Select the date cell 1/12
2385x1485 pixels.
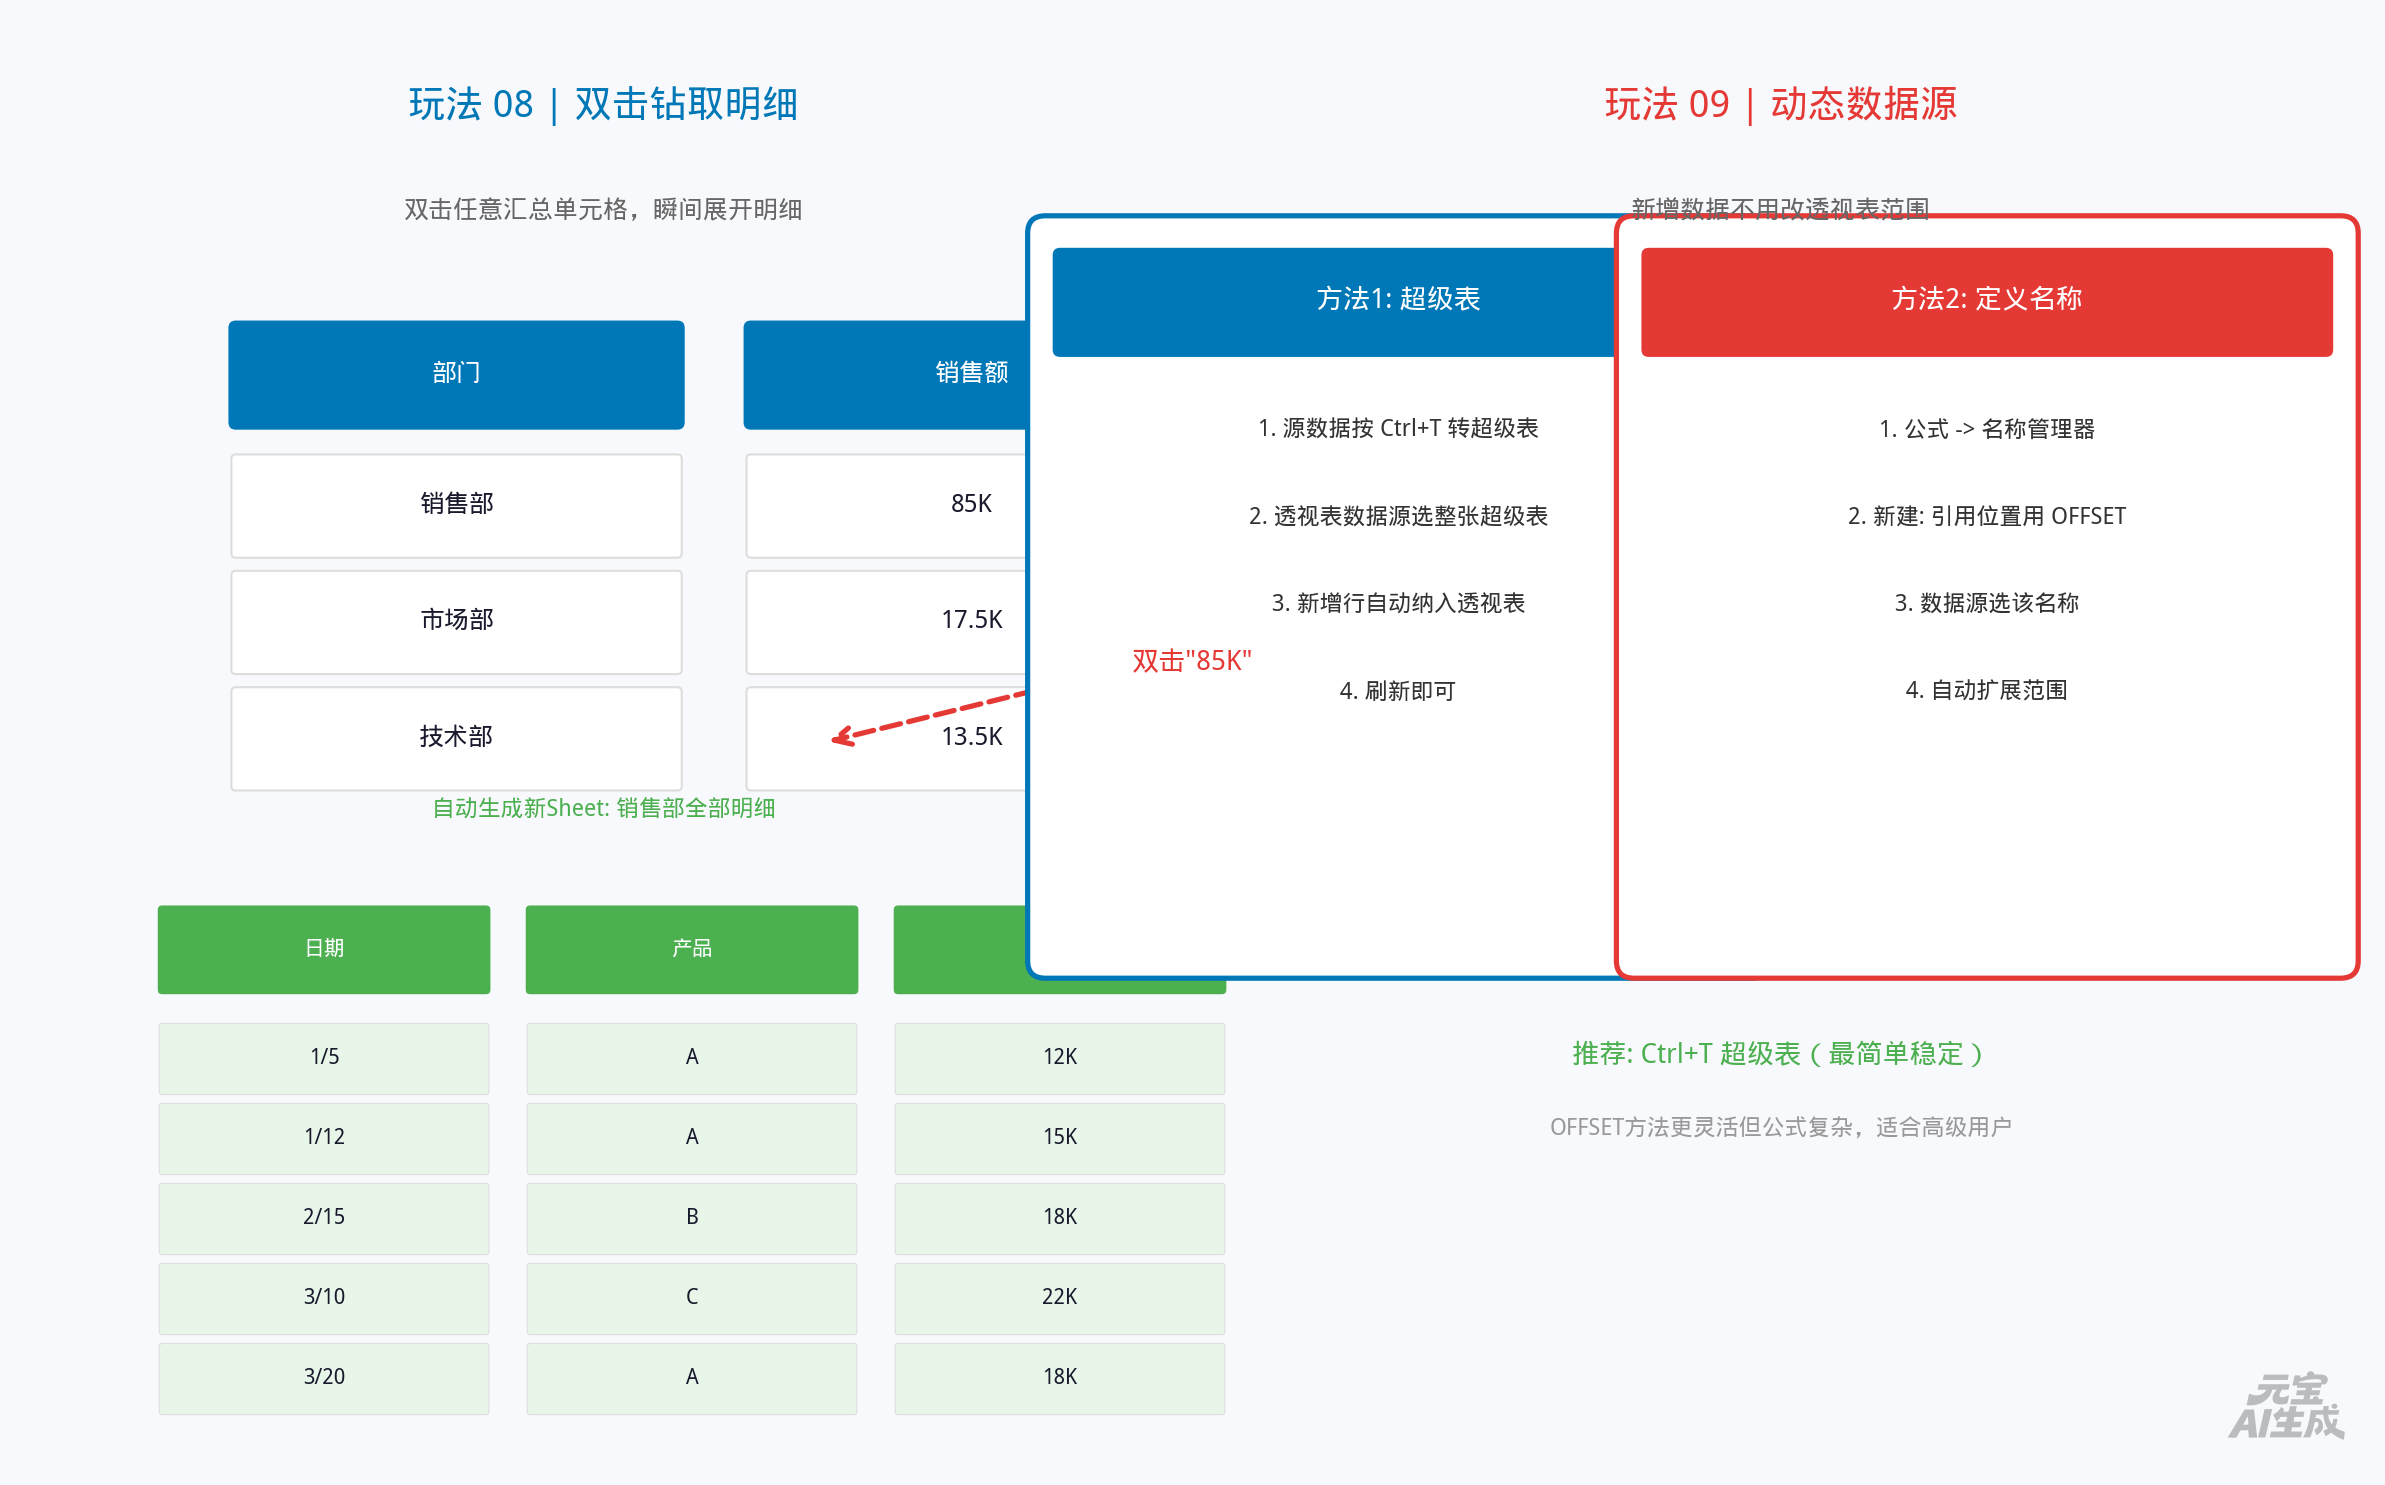click(324, 1138)
